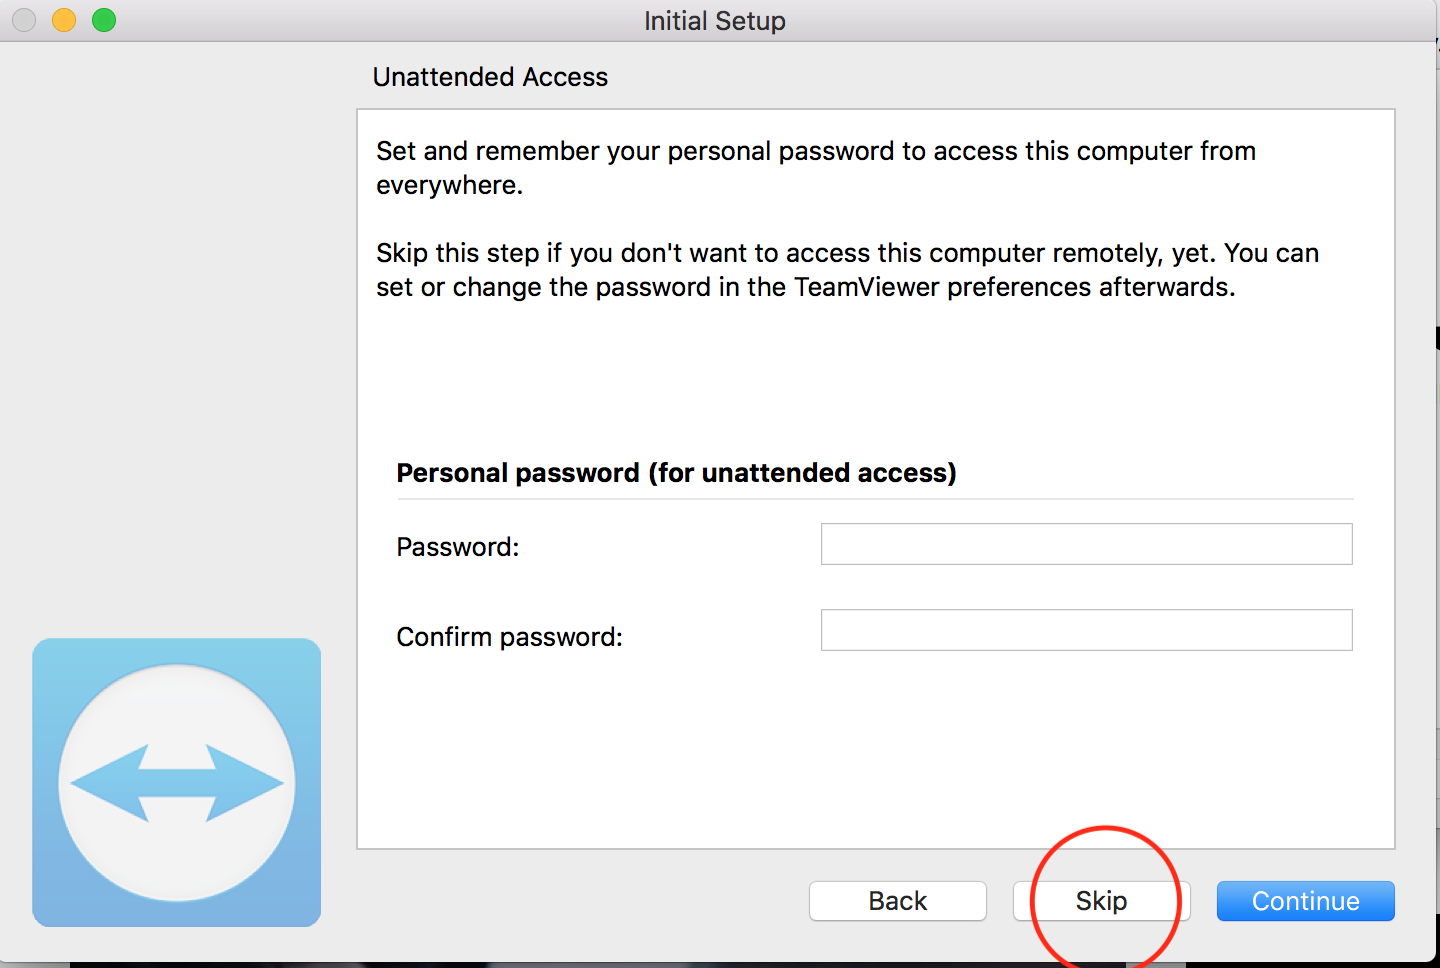The height and width of the screenshot is (968, 1440).
Task: Click the Initial Setup title bar text
Action: [x=715, y=20]
